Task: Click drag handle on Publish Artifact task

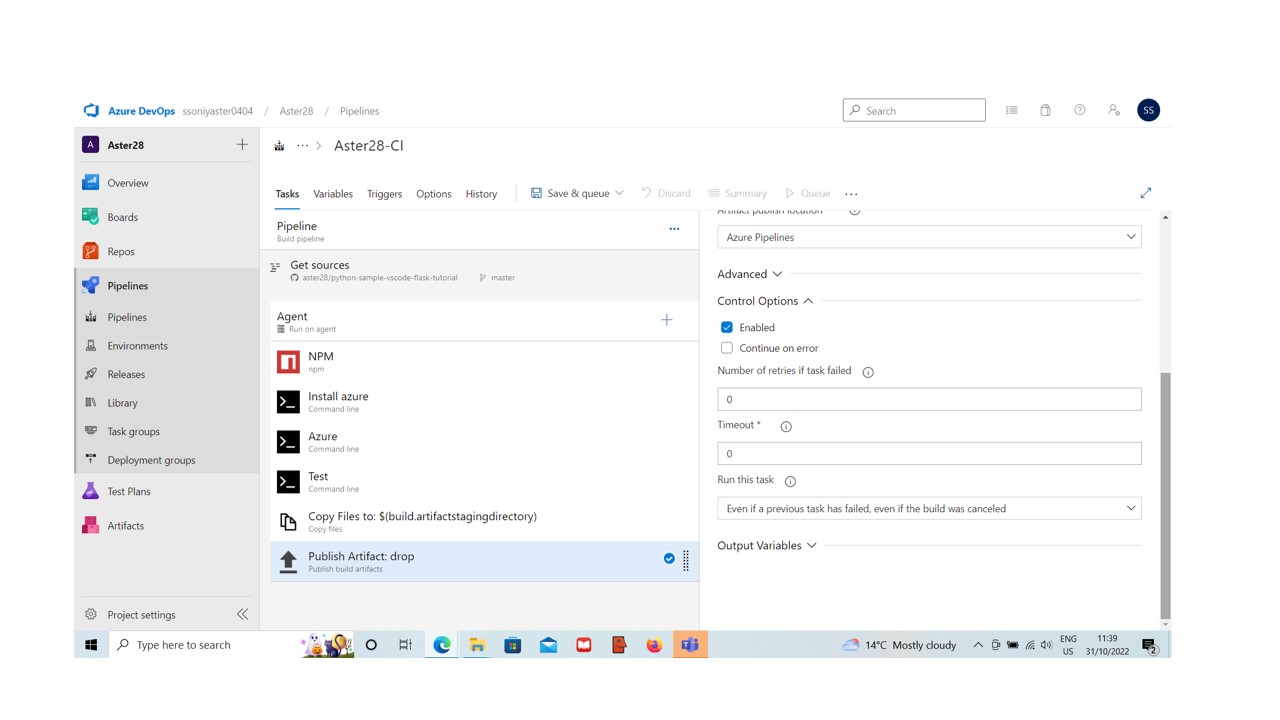Action: [x=686, y=561]
